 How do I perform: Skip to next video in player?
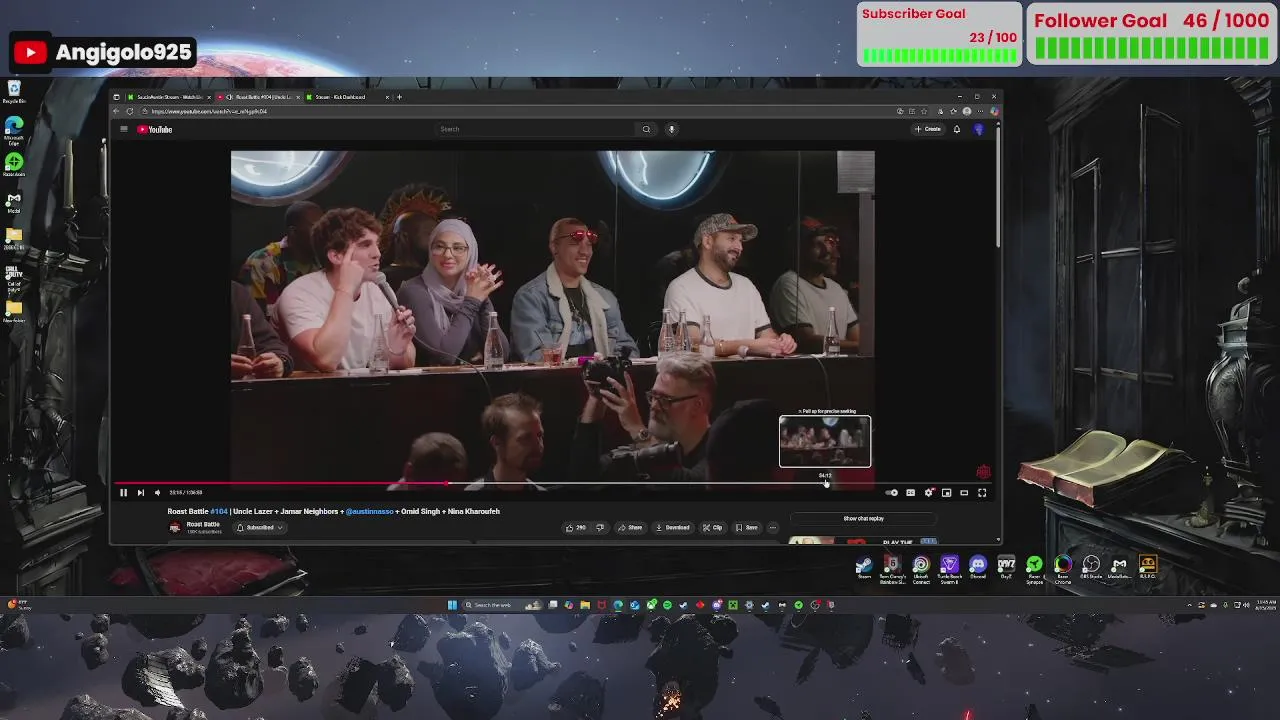pyautogui.click(x=140, y=492)
